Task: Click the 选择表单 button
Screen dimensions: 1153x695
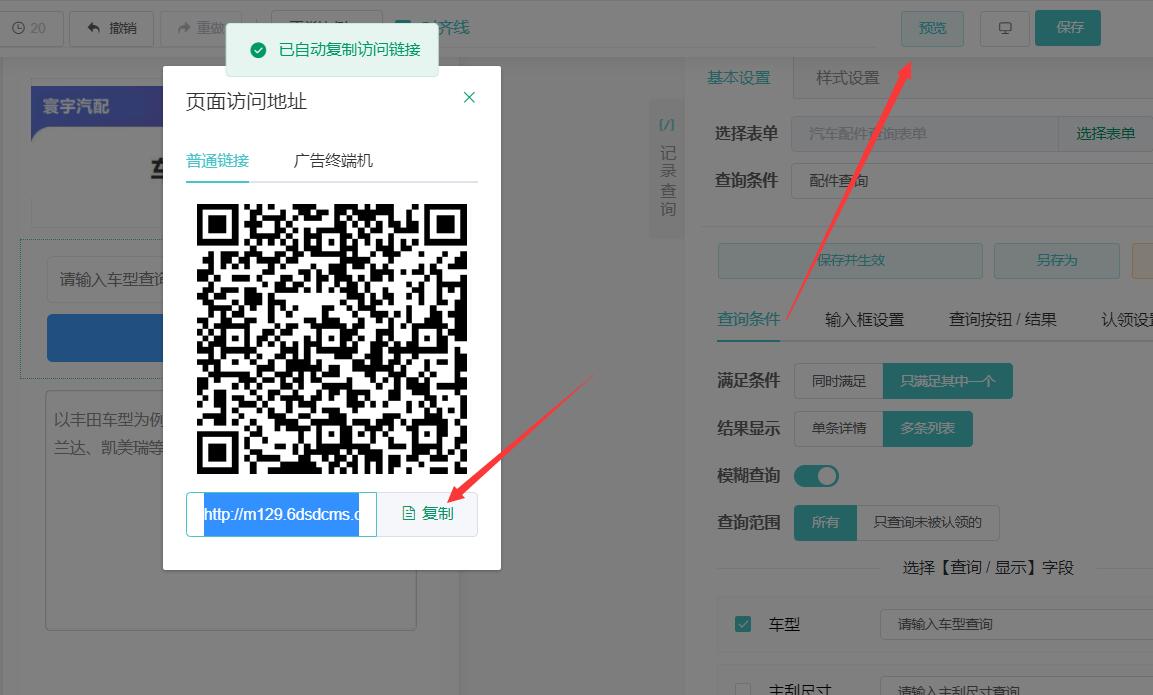Action: (x=1104, y=134)
